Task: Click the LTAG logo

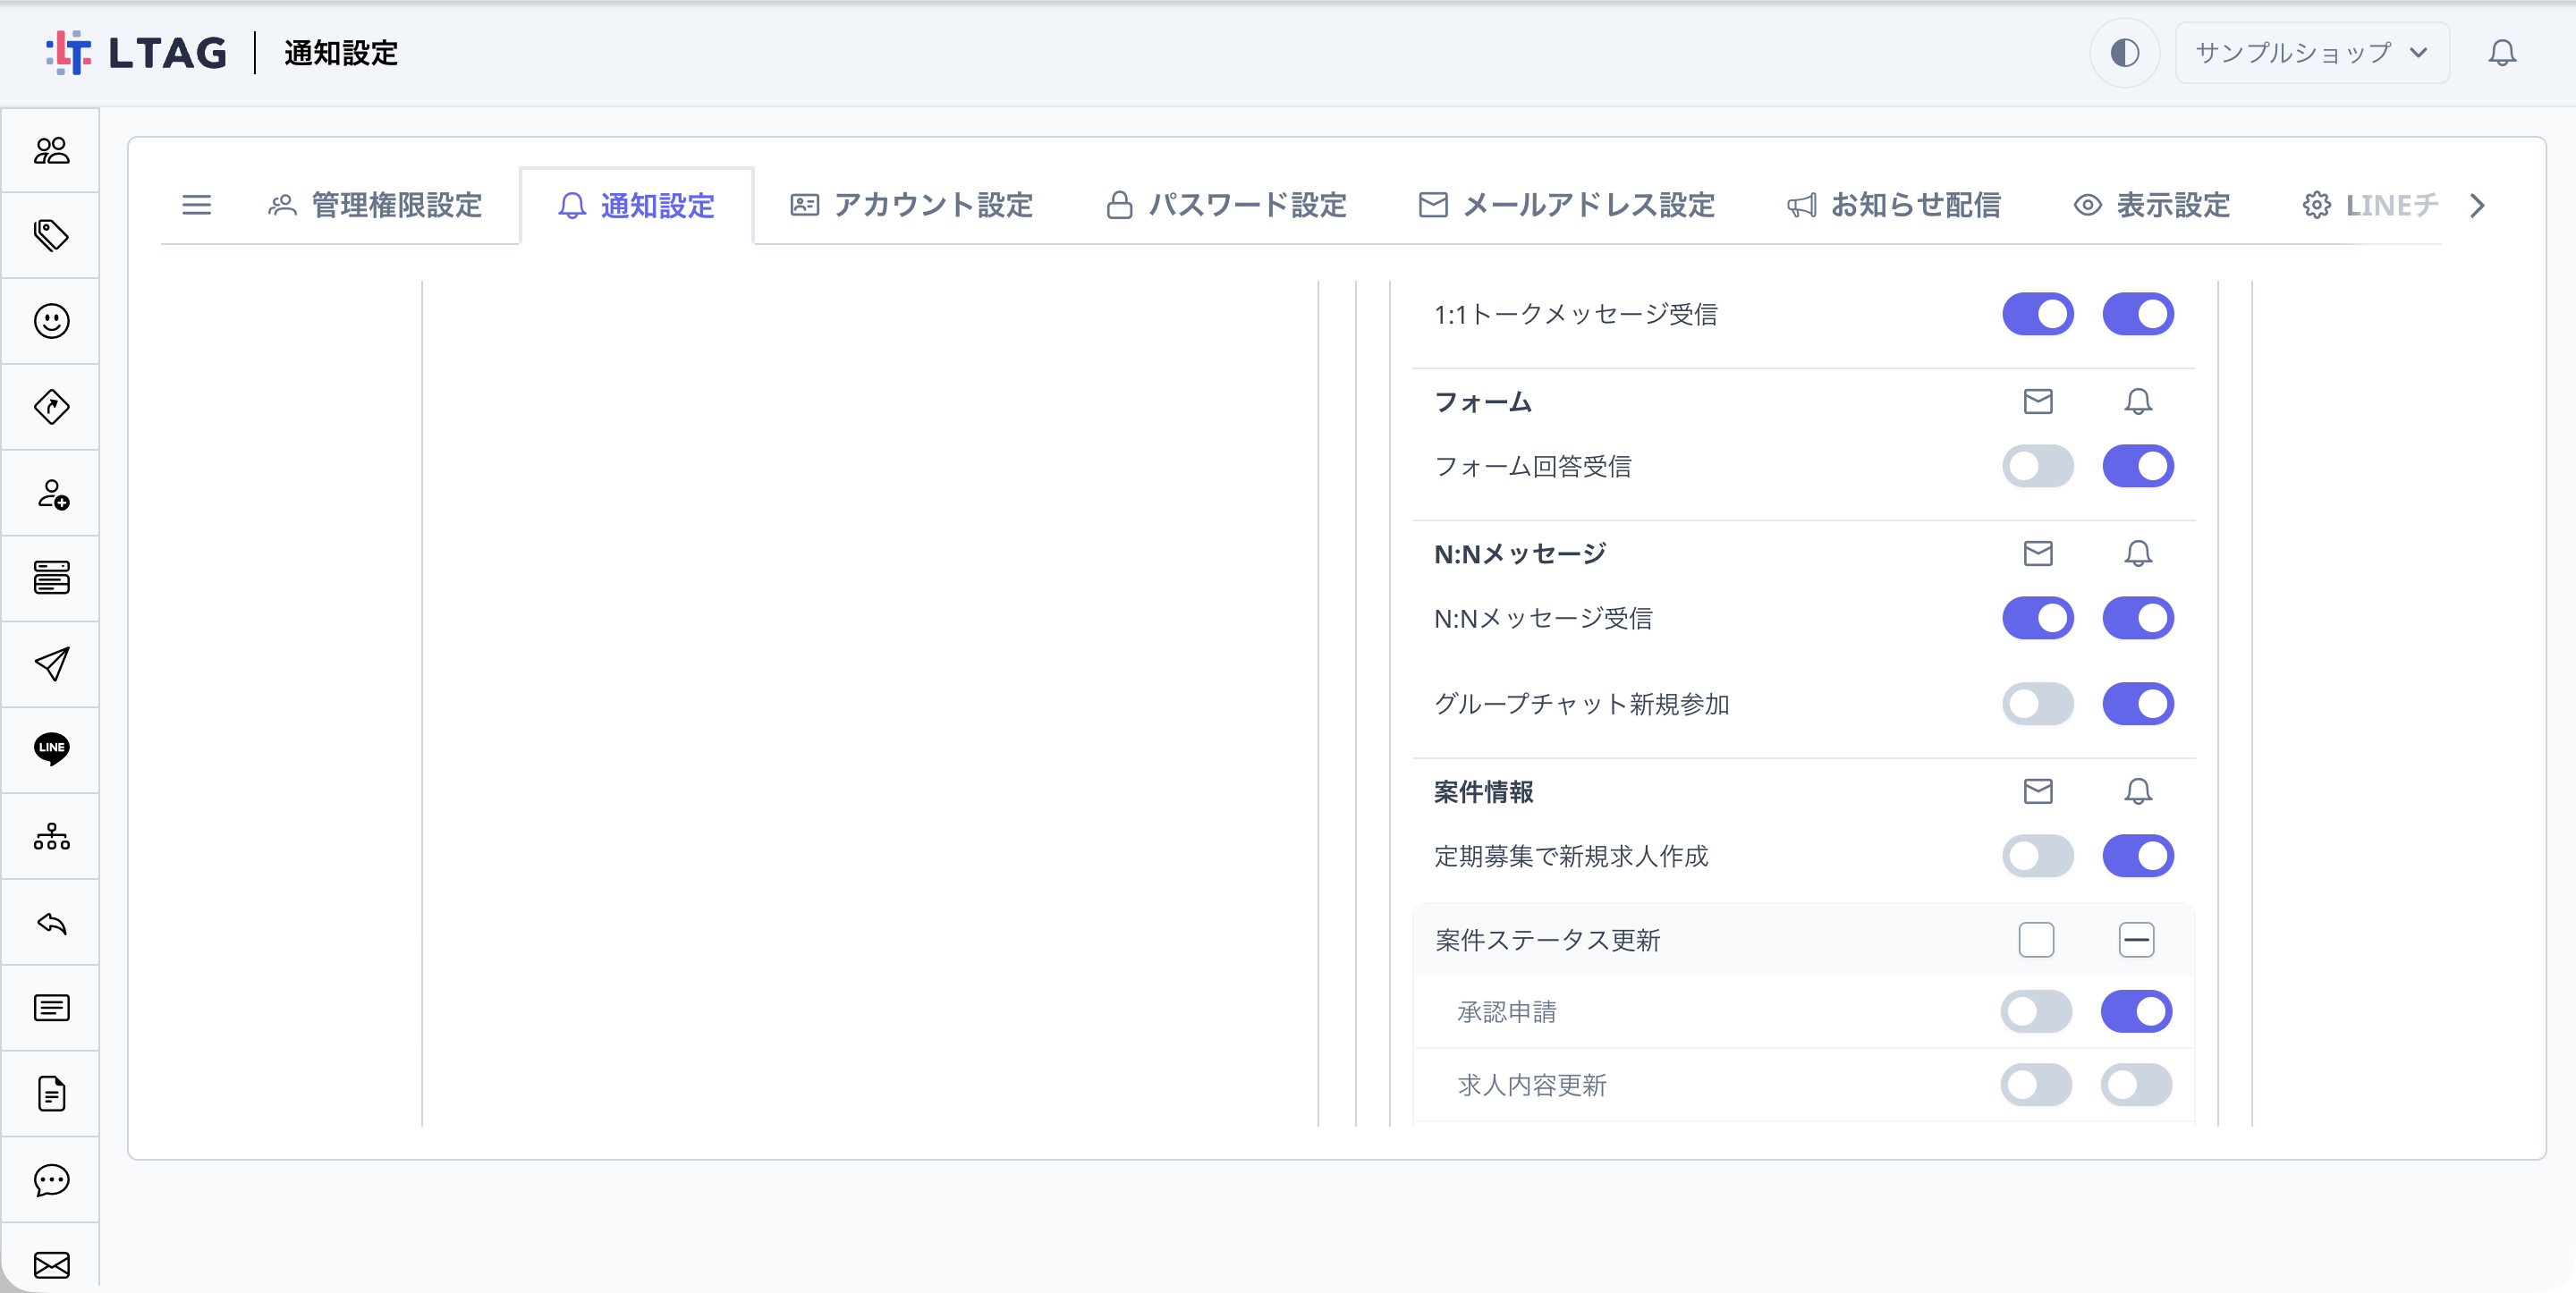Action: click(x=137, y=53)
